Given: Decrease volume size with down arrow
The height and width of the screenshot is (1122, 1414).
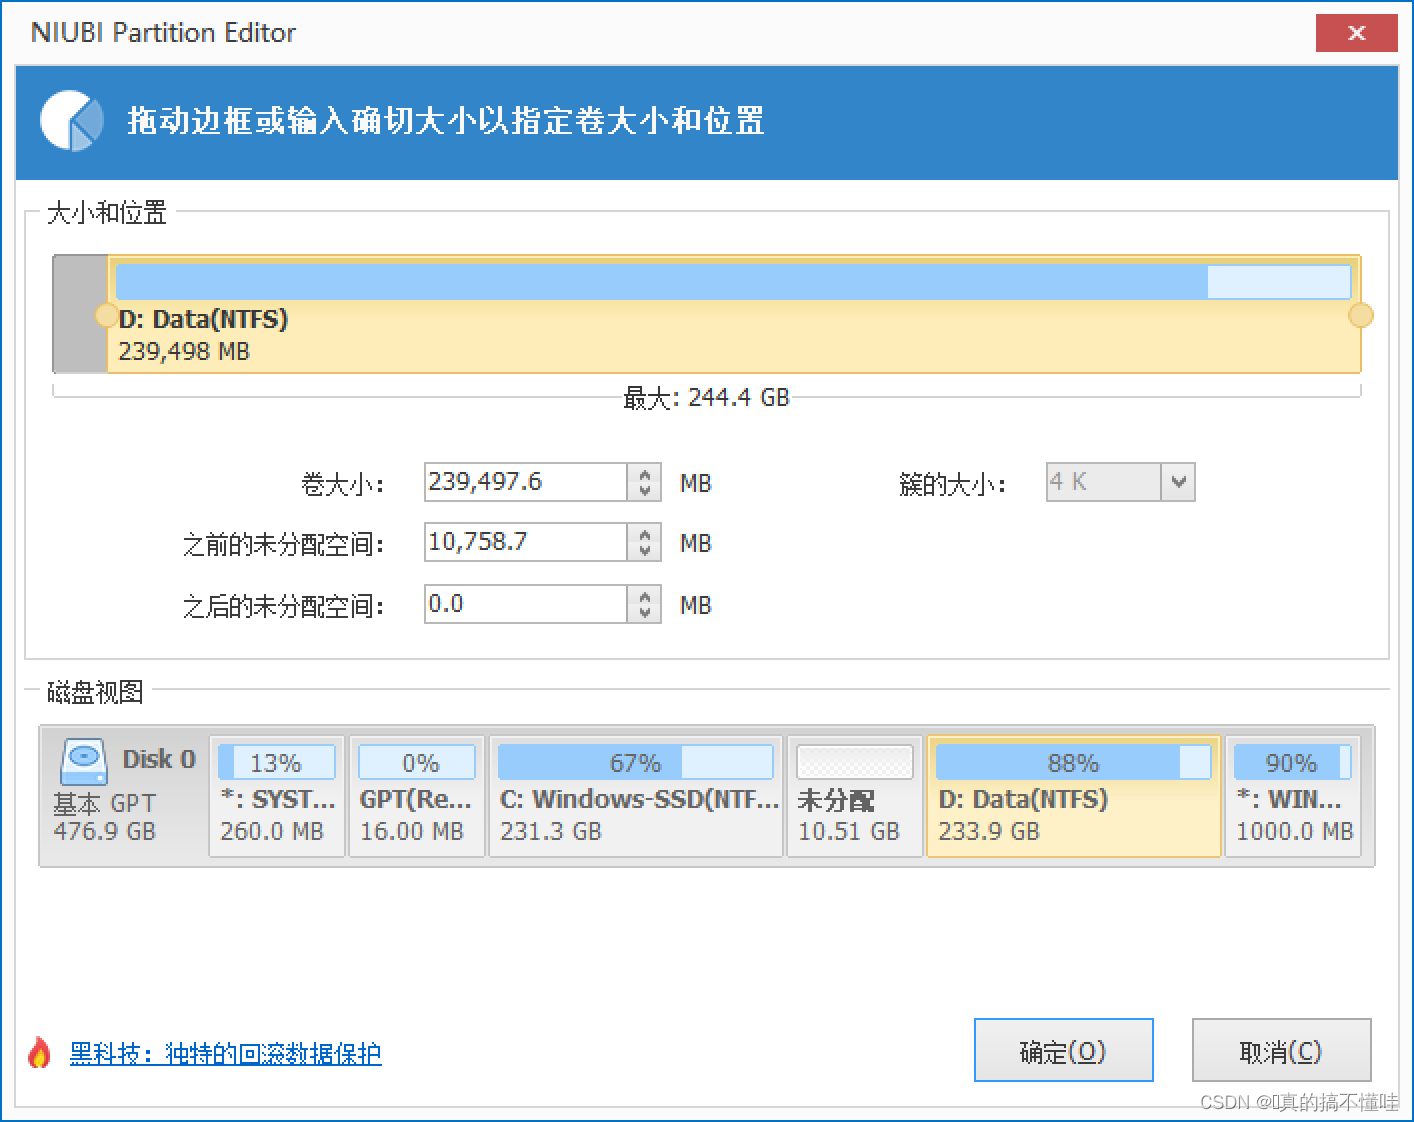Looking at the screenshot, I should 645,491.
